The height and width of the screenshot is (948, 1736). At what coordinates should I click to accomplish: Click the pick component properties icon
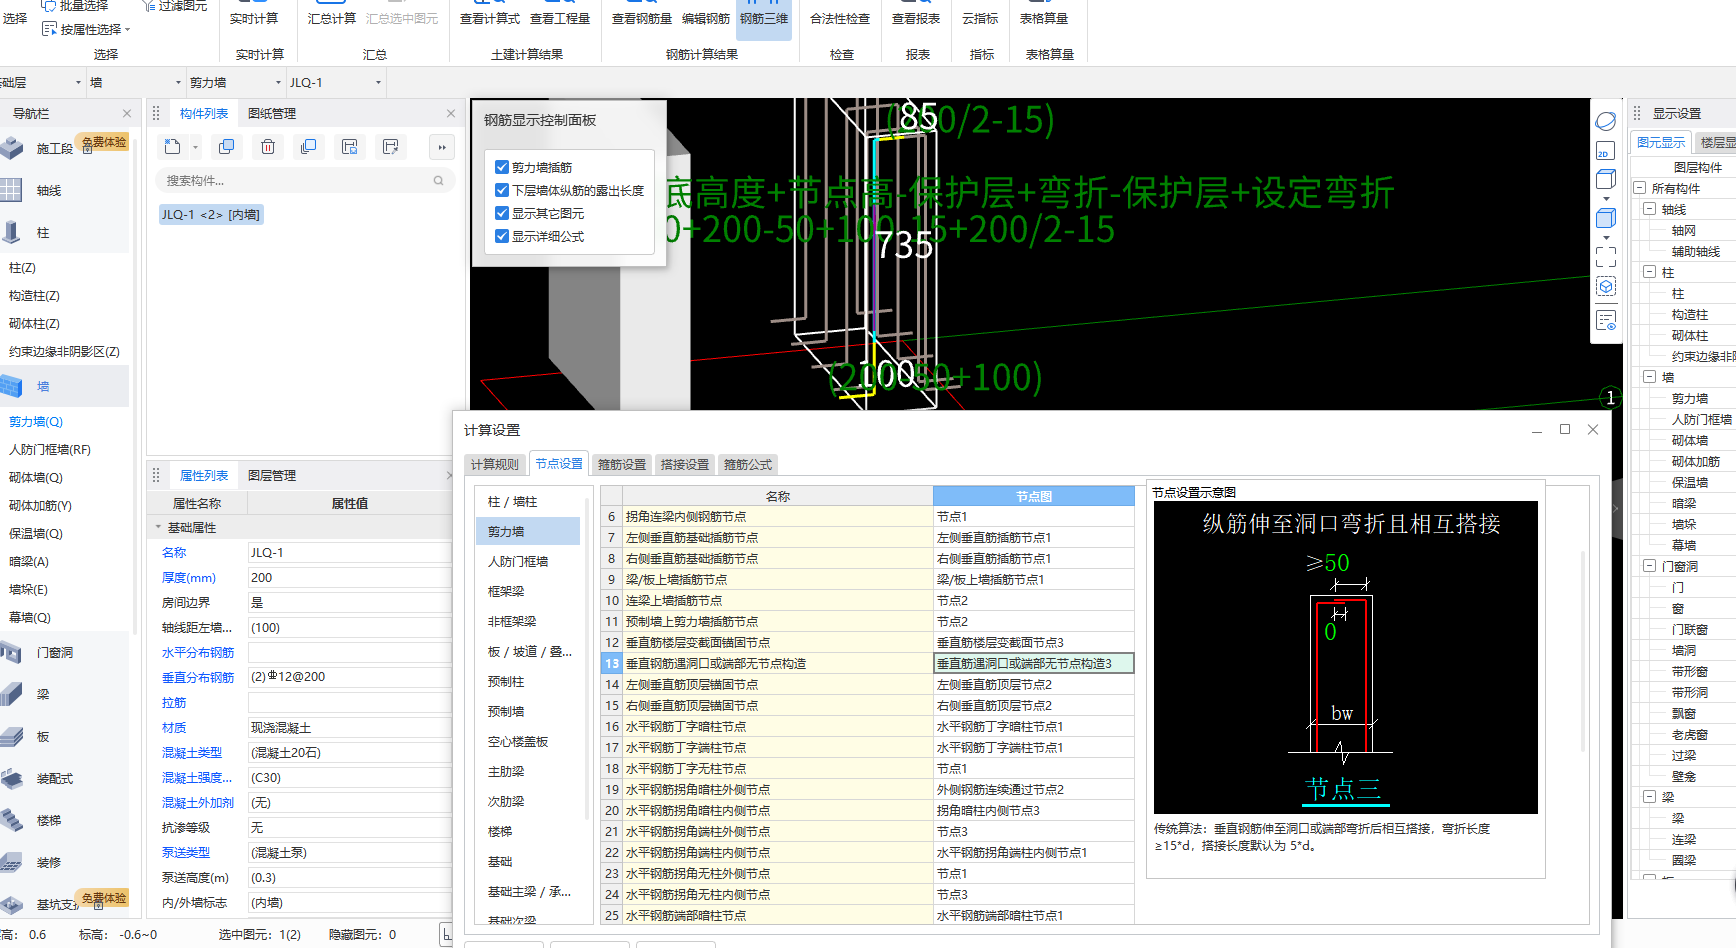[391, 147]
